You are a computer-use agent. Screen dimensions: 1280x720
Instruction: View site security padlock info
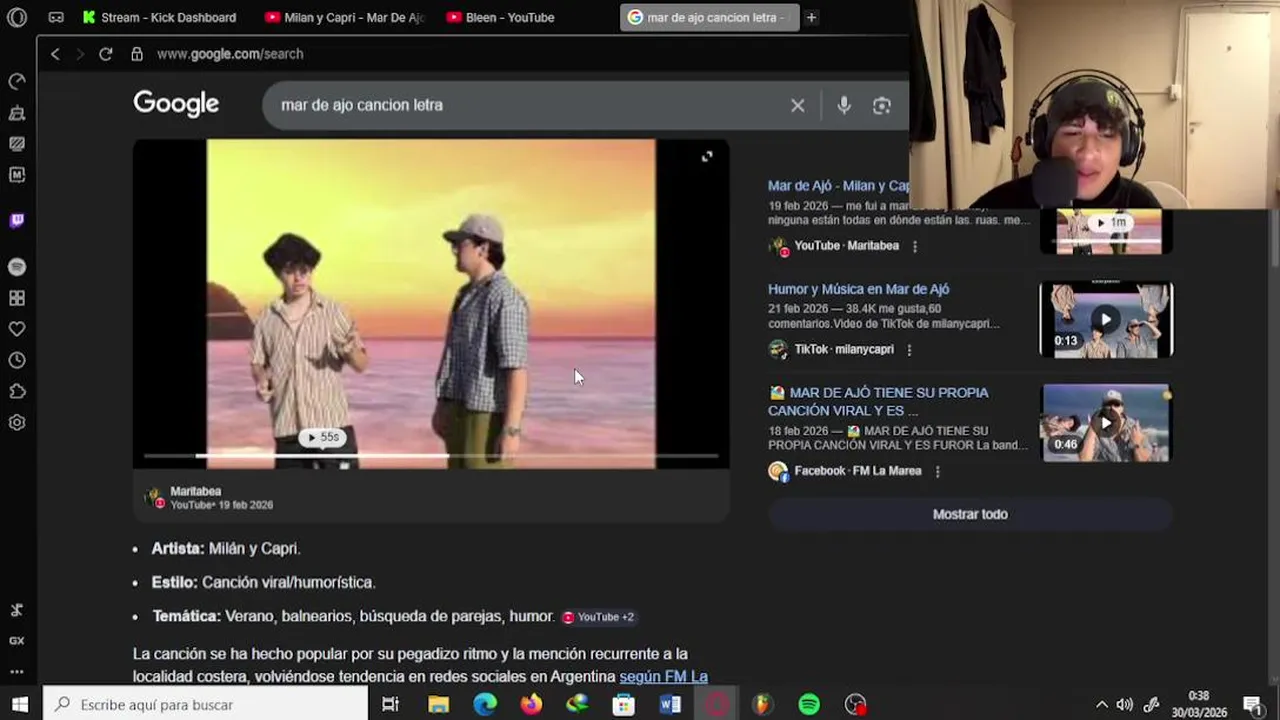coord(137,54)
